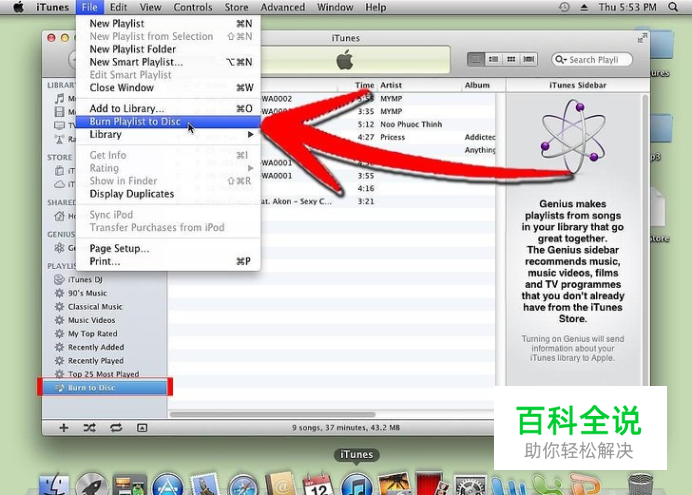Choose New Smart Playlist…
The height and width of the screenshot is (495, 692).
click(x=168, y=62)
